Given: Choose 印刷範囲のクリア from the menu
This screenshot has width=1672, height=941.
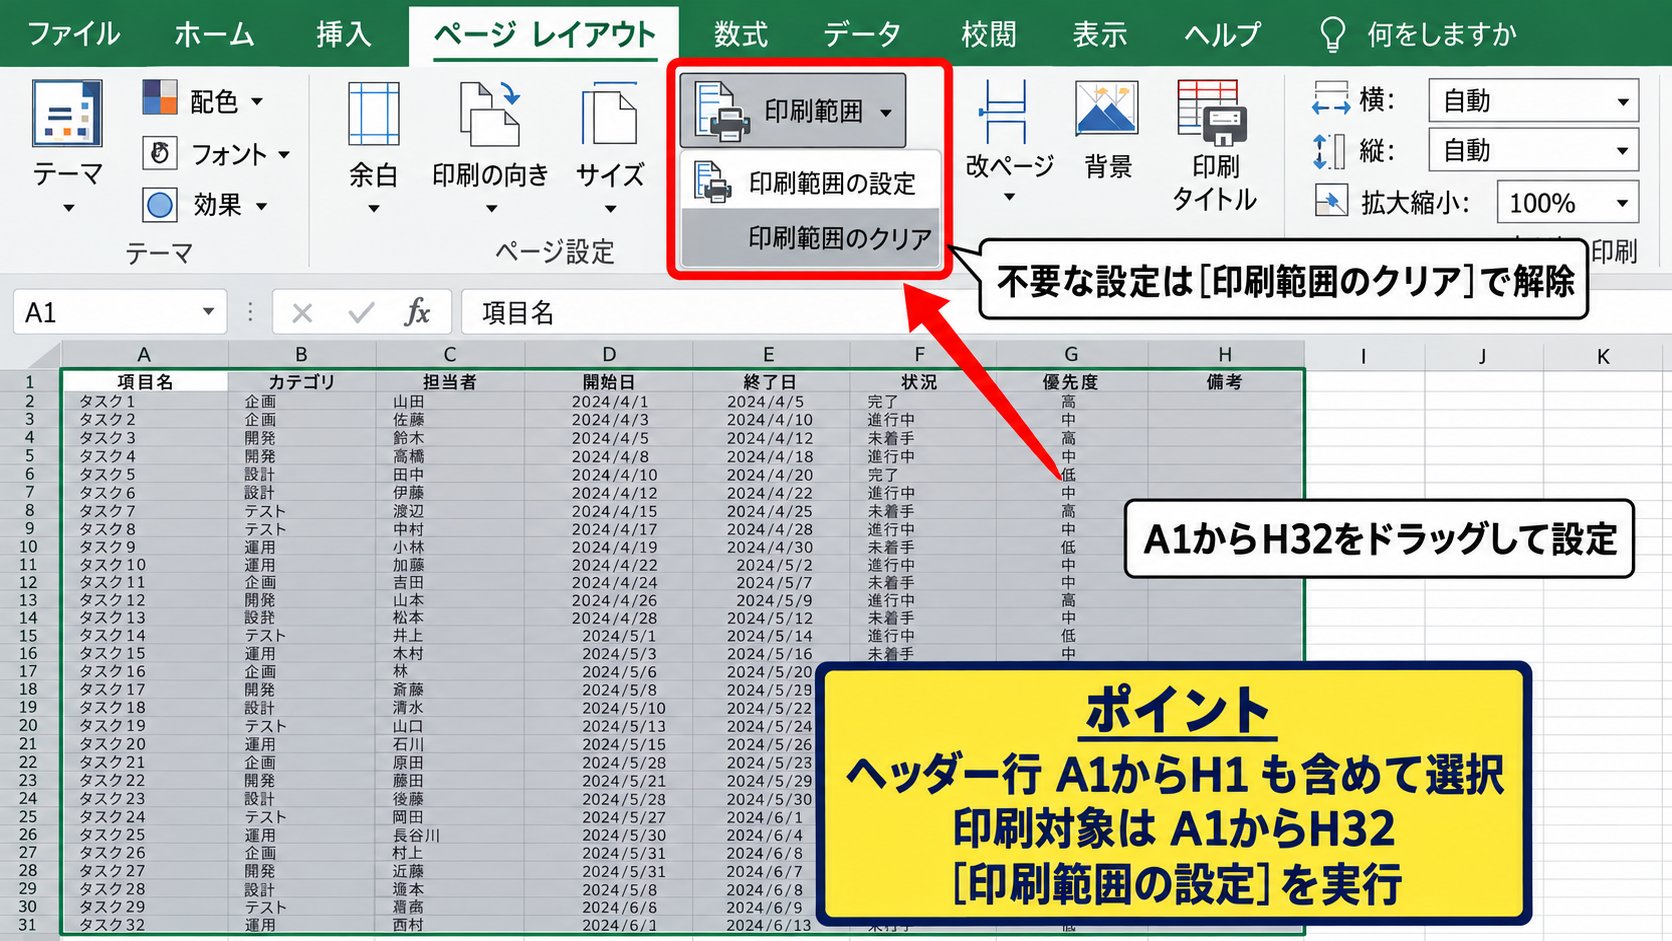Looking at the screenshot, I should tap(810, 238).
